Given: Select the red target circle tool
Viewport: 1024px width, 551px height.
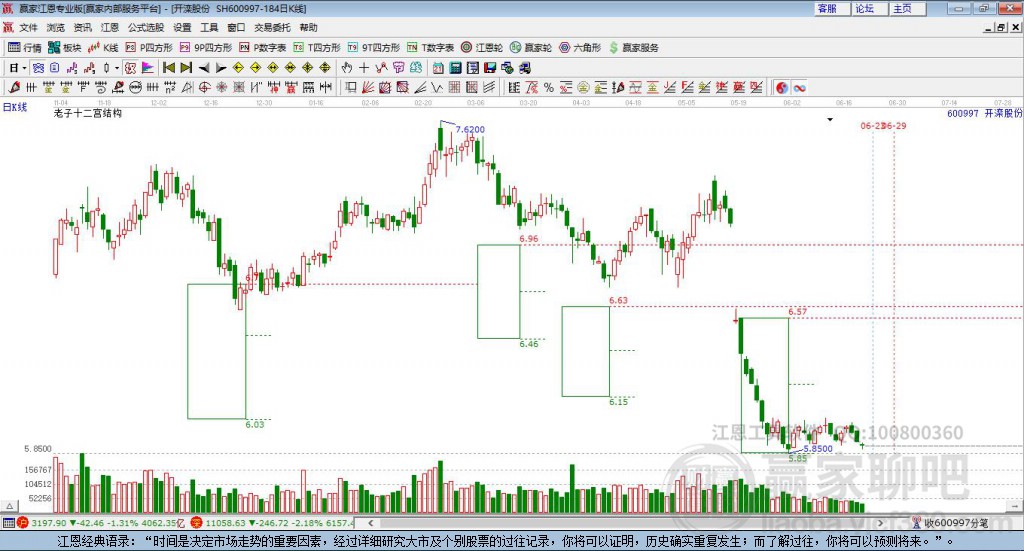Looking at the screenshot, I should point(204,87).
